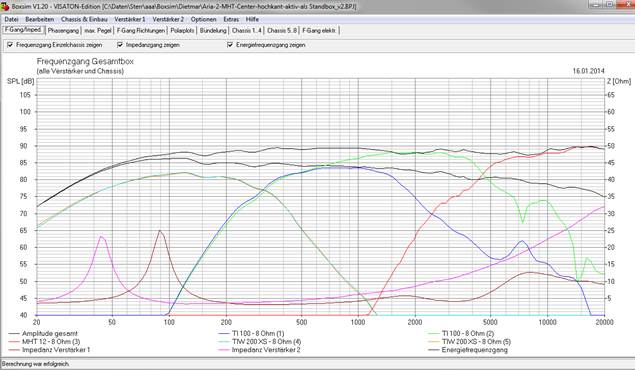The width and height of the screenshot is (635, 370).
Task: Switch to the Phasengang tab
Action: point(63,30)
